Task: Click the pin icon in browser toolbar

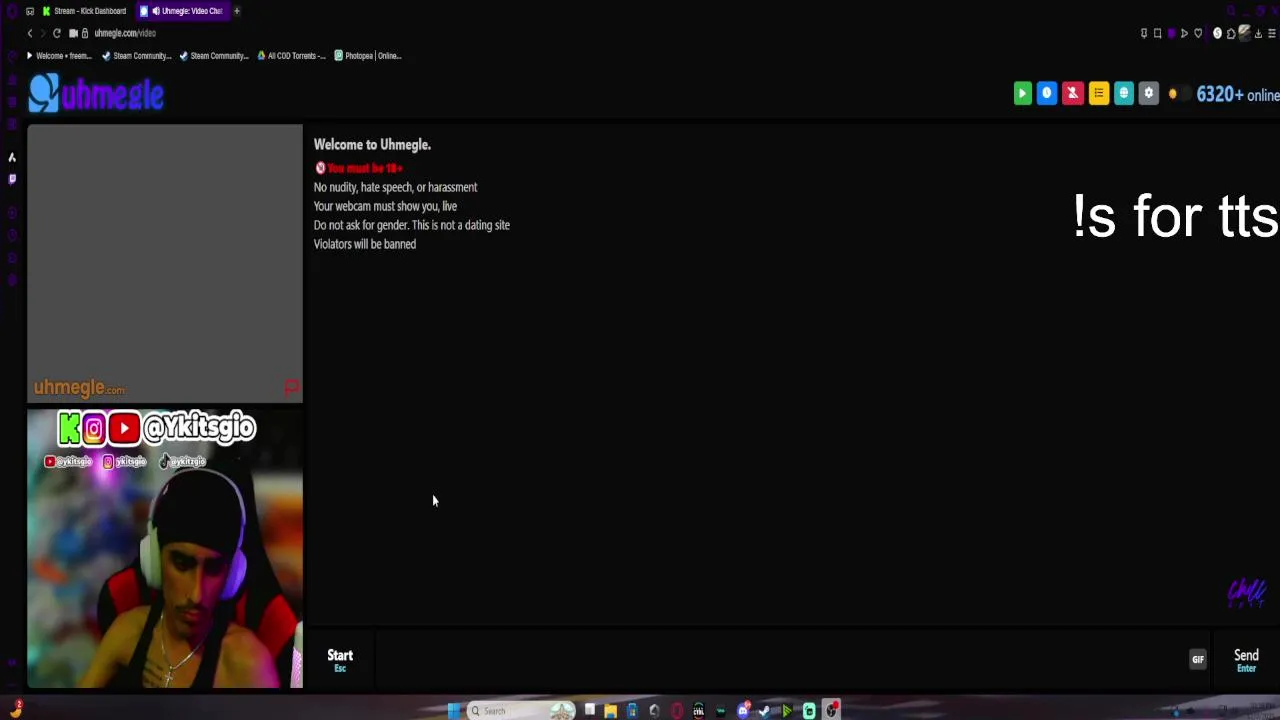Action: 1144,33
